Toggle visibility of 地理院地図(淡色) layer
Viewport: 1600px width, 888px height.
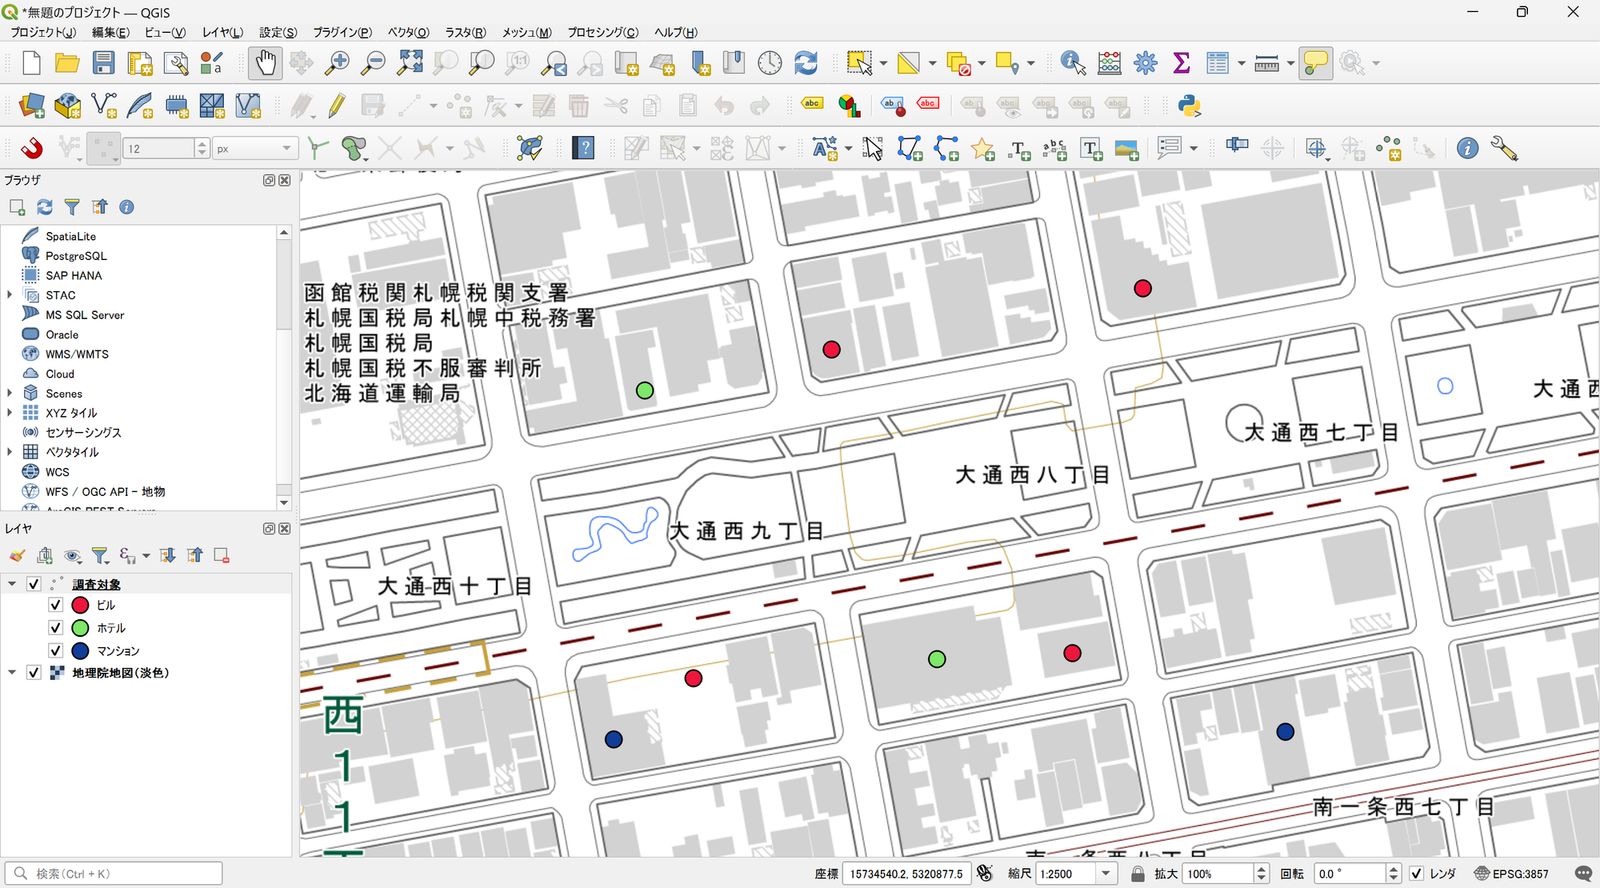(x=33, y=673)
